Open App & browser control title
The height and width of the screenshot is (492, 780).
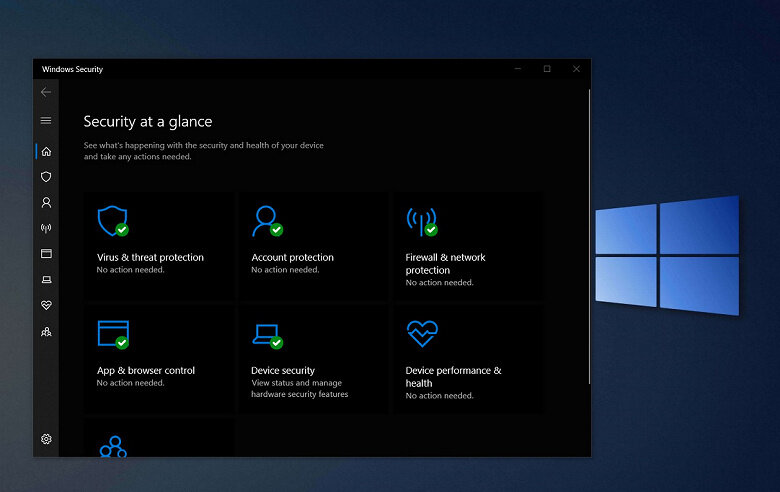[x=146, y=370]
